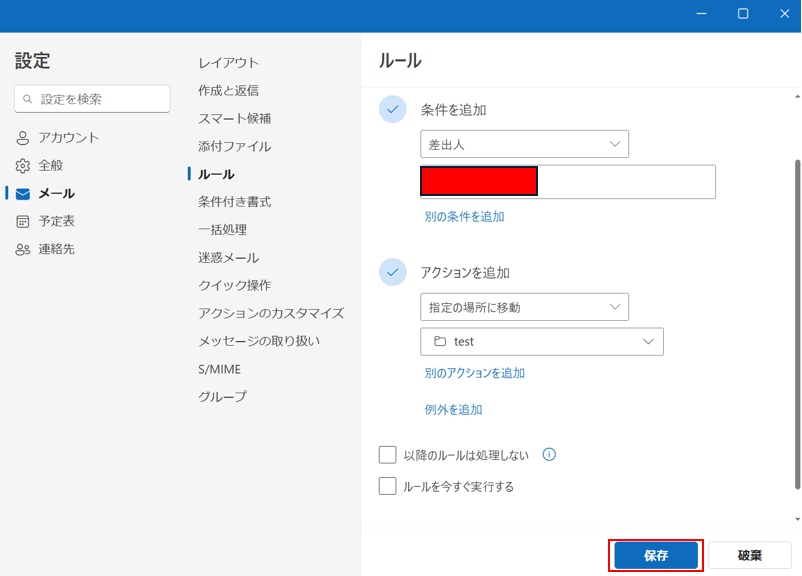Click the 連絡先 people icon
Screen dimensions: 802x576
pos(23,250)
